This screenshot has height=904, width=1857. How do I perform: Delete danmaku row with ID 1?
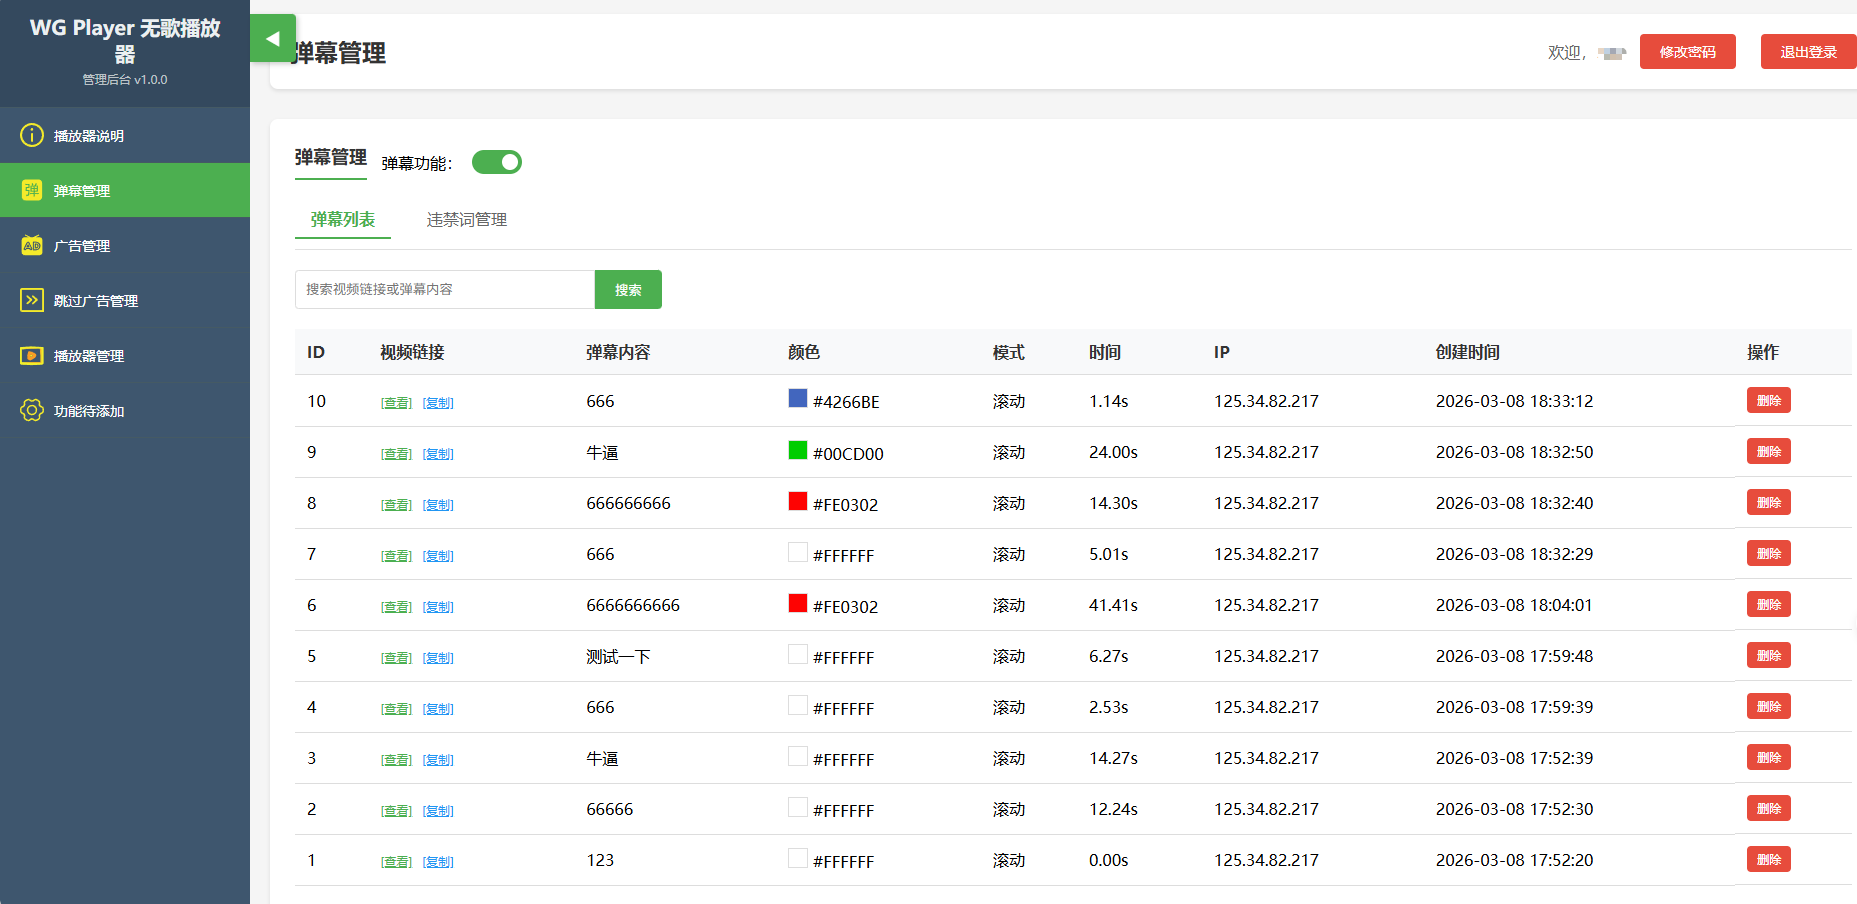pos(1768,860)
